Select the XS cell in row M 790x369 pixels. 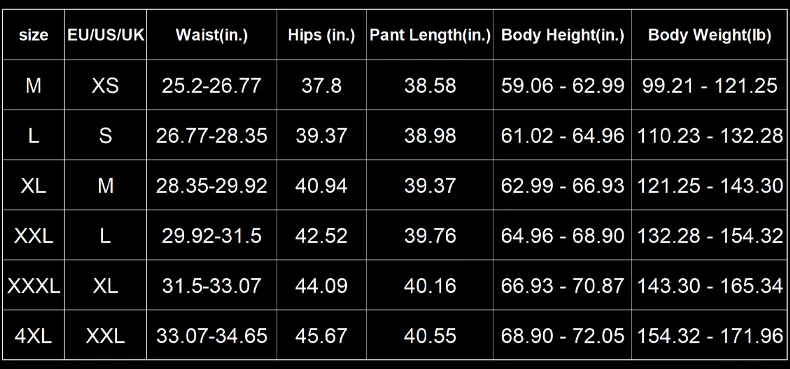[105, 86]
